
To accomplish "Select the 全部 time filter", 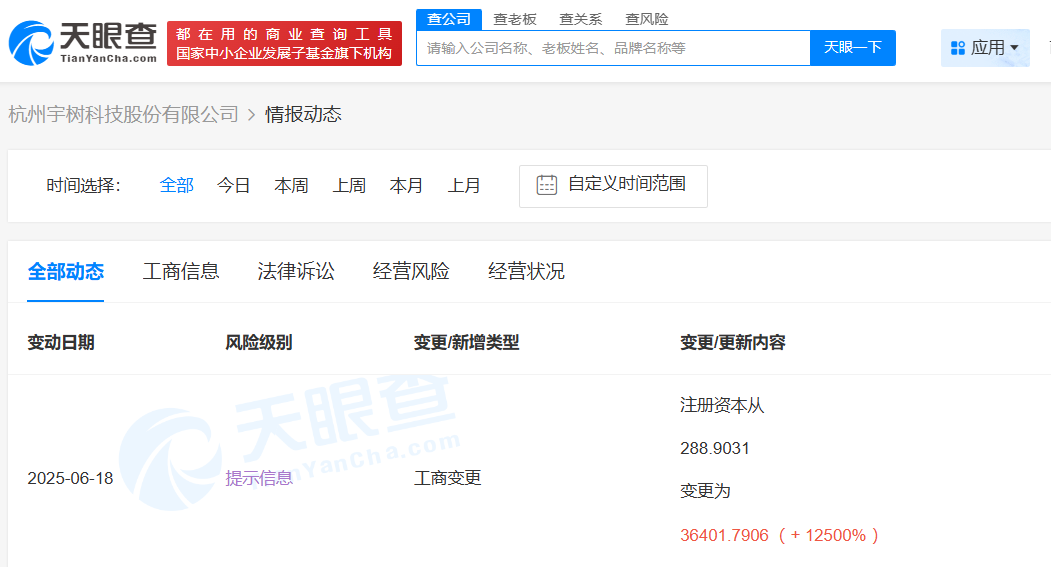I will point(176,185).
